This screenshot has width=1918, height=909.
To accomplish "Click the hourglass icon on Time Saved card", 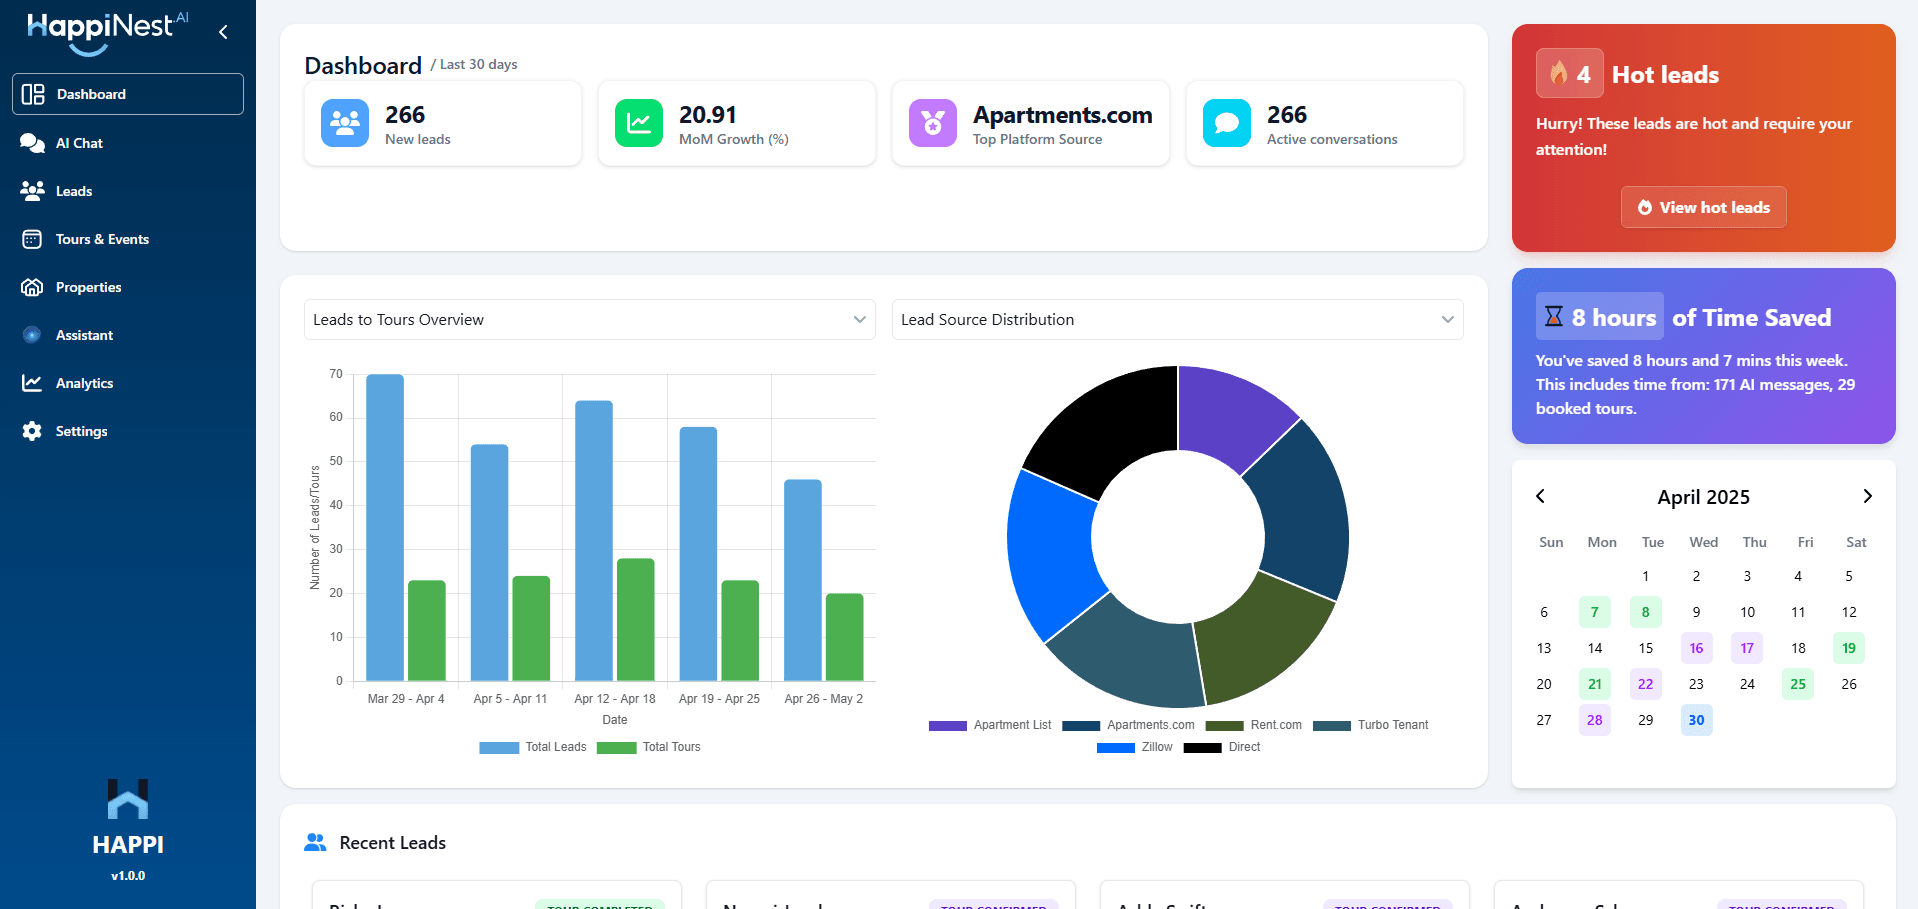I will pos(1553,315).
